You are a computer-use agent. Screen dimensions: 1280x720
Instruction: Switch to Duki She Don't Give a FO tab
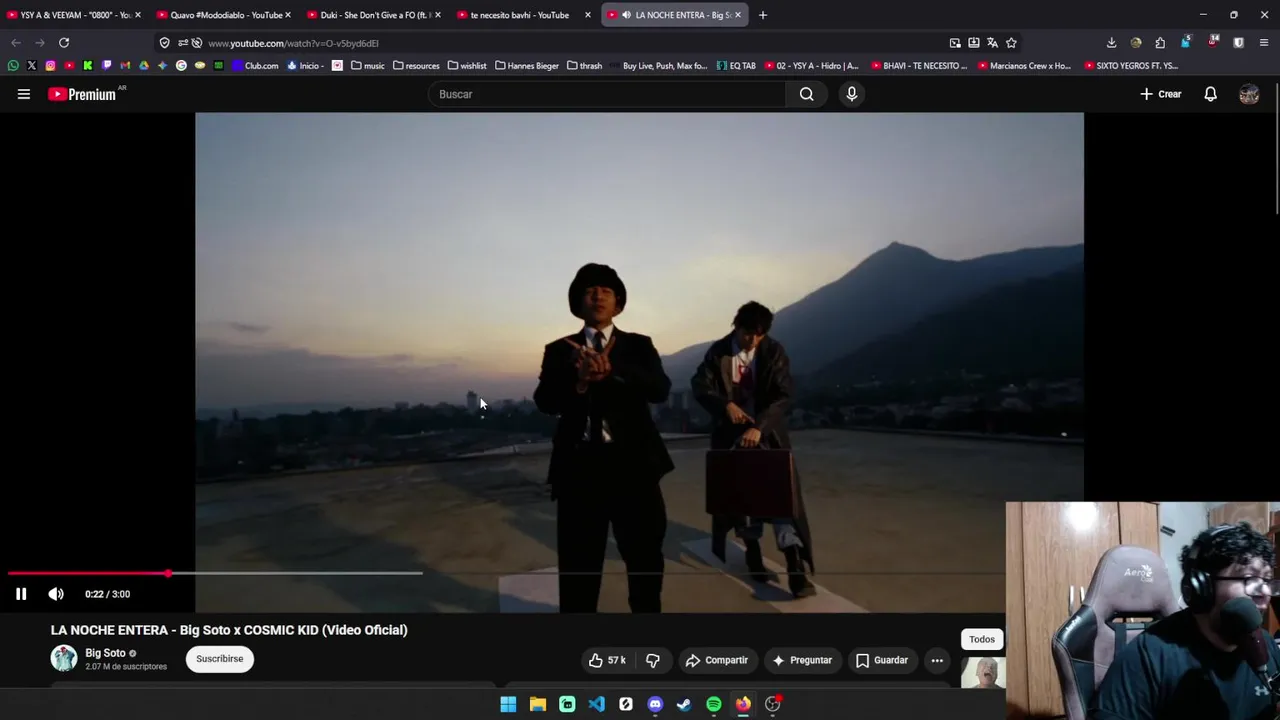(x=375, y=15)
